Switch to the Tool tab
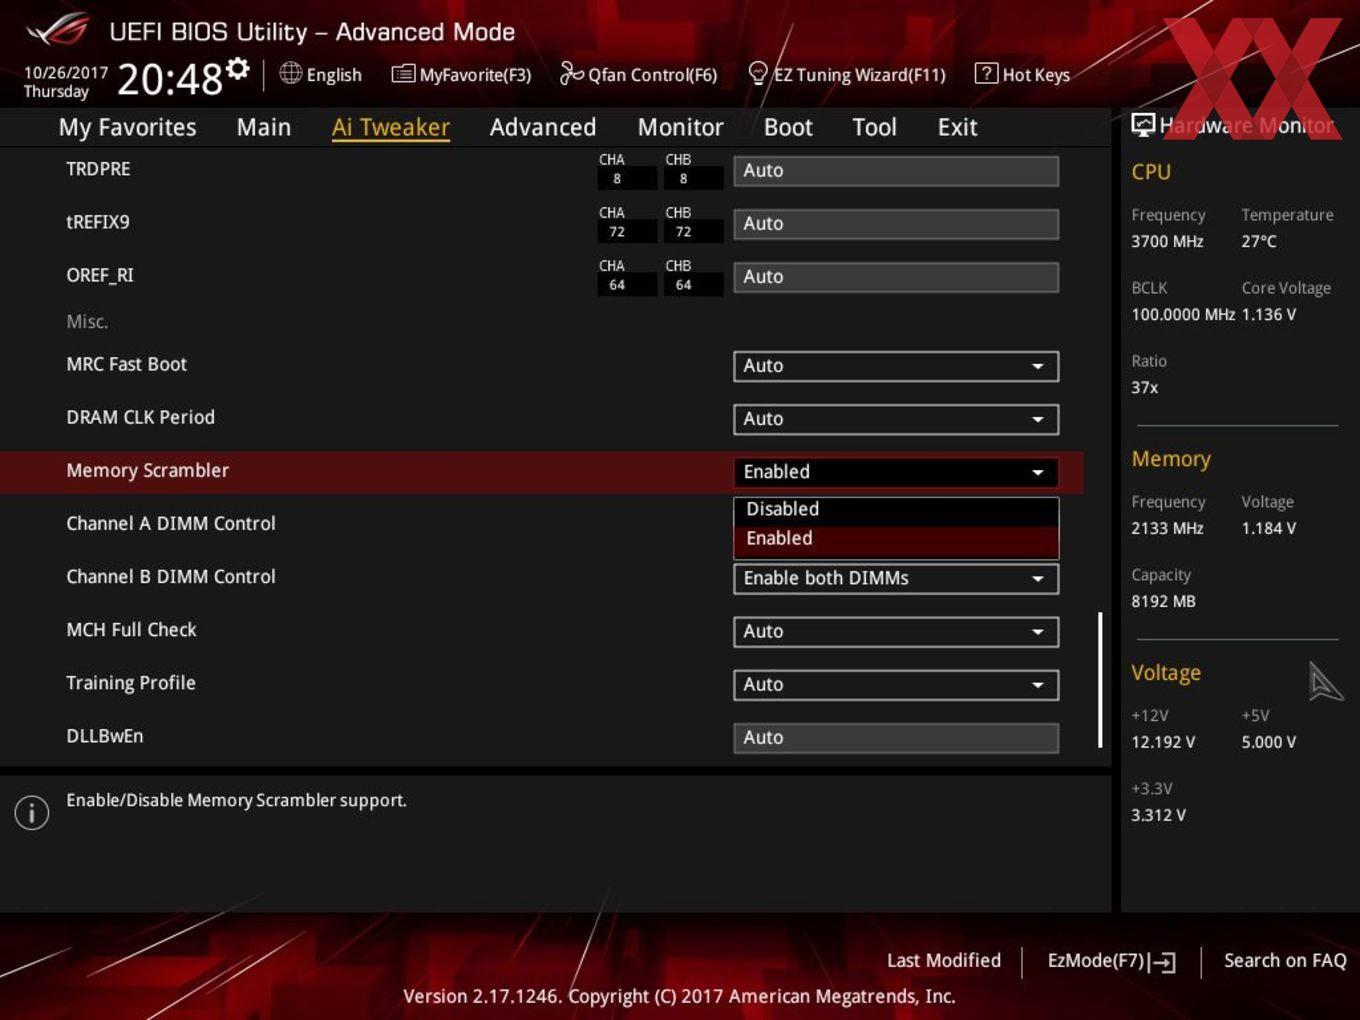This screenshot has height=1020, width=1360. pos(874,127)
